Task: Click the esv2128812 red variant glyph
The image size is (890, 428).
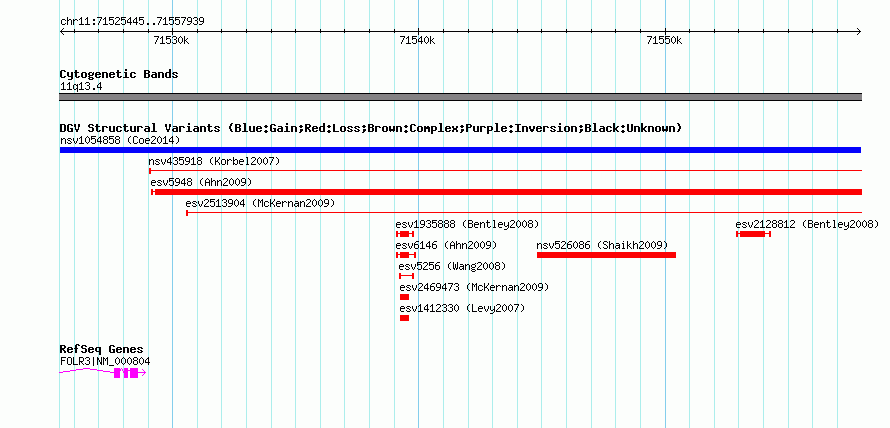Action: (x=753, y=234)
